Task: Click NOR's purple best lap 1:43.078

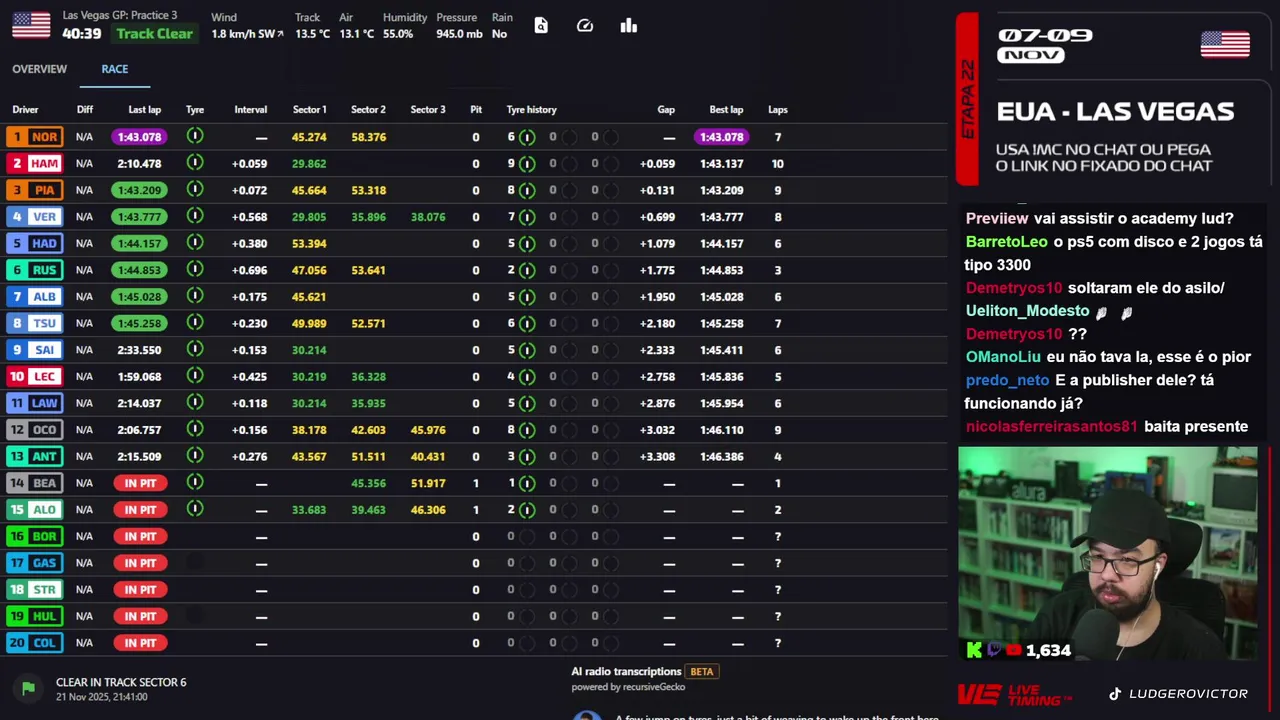Action: tap(721, 137)
